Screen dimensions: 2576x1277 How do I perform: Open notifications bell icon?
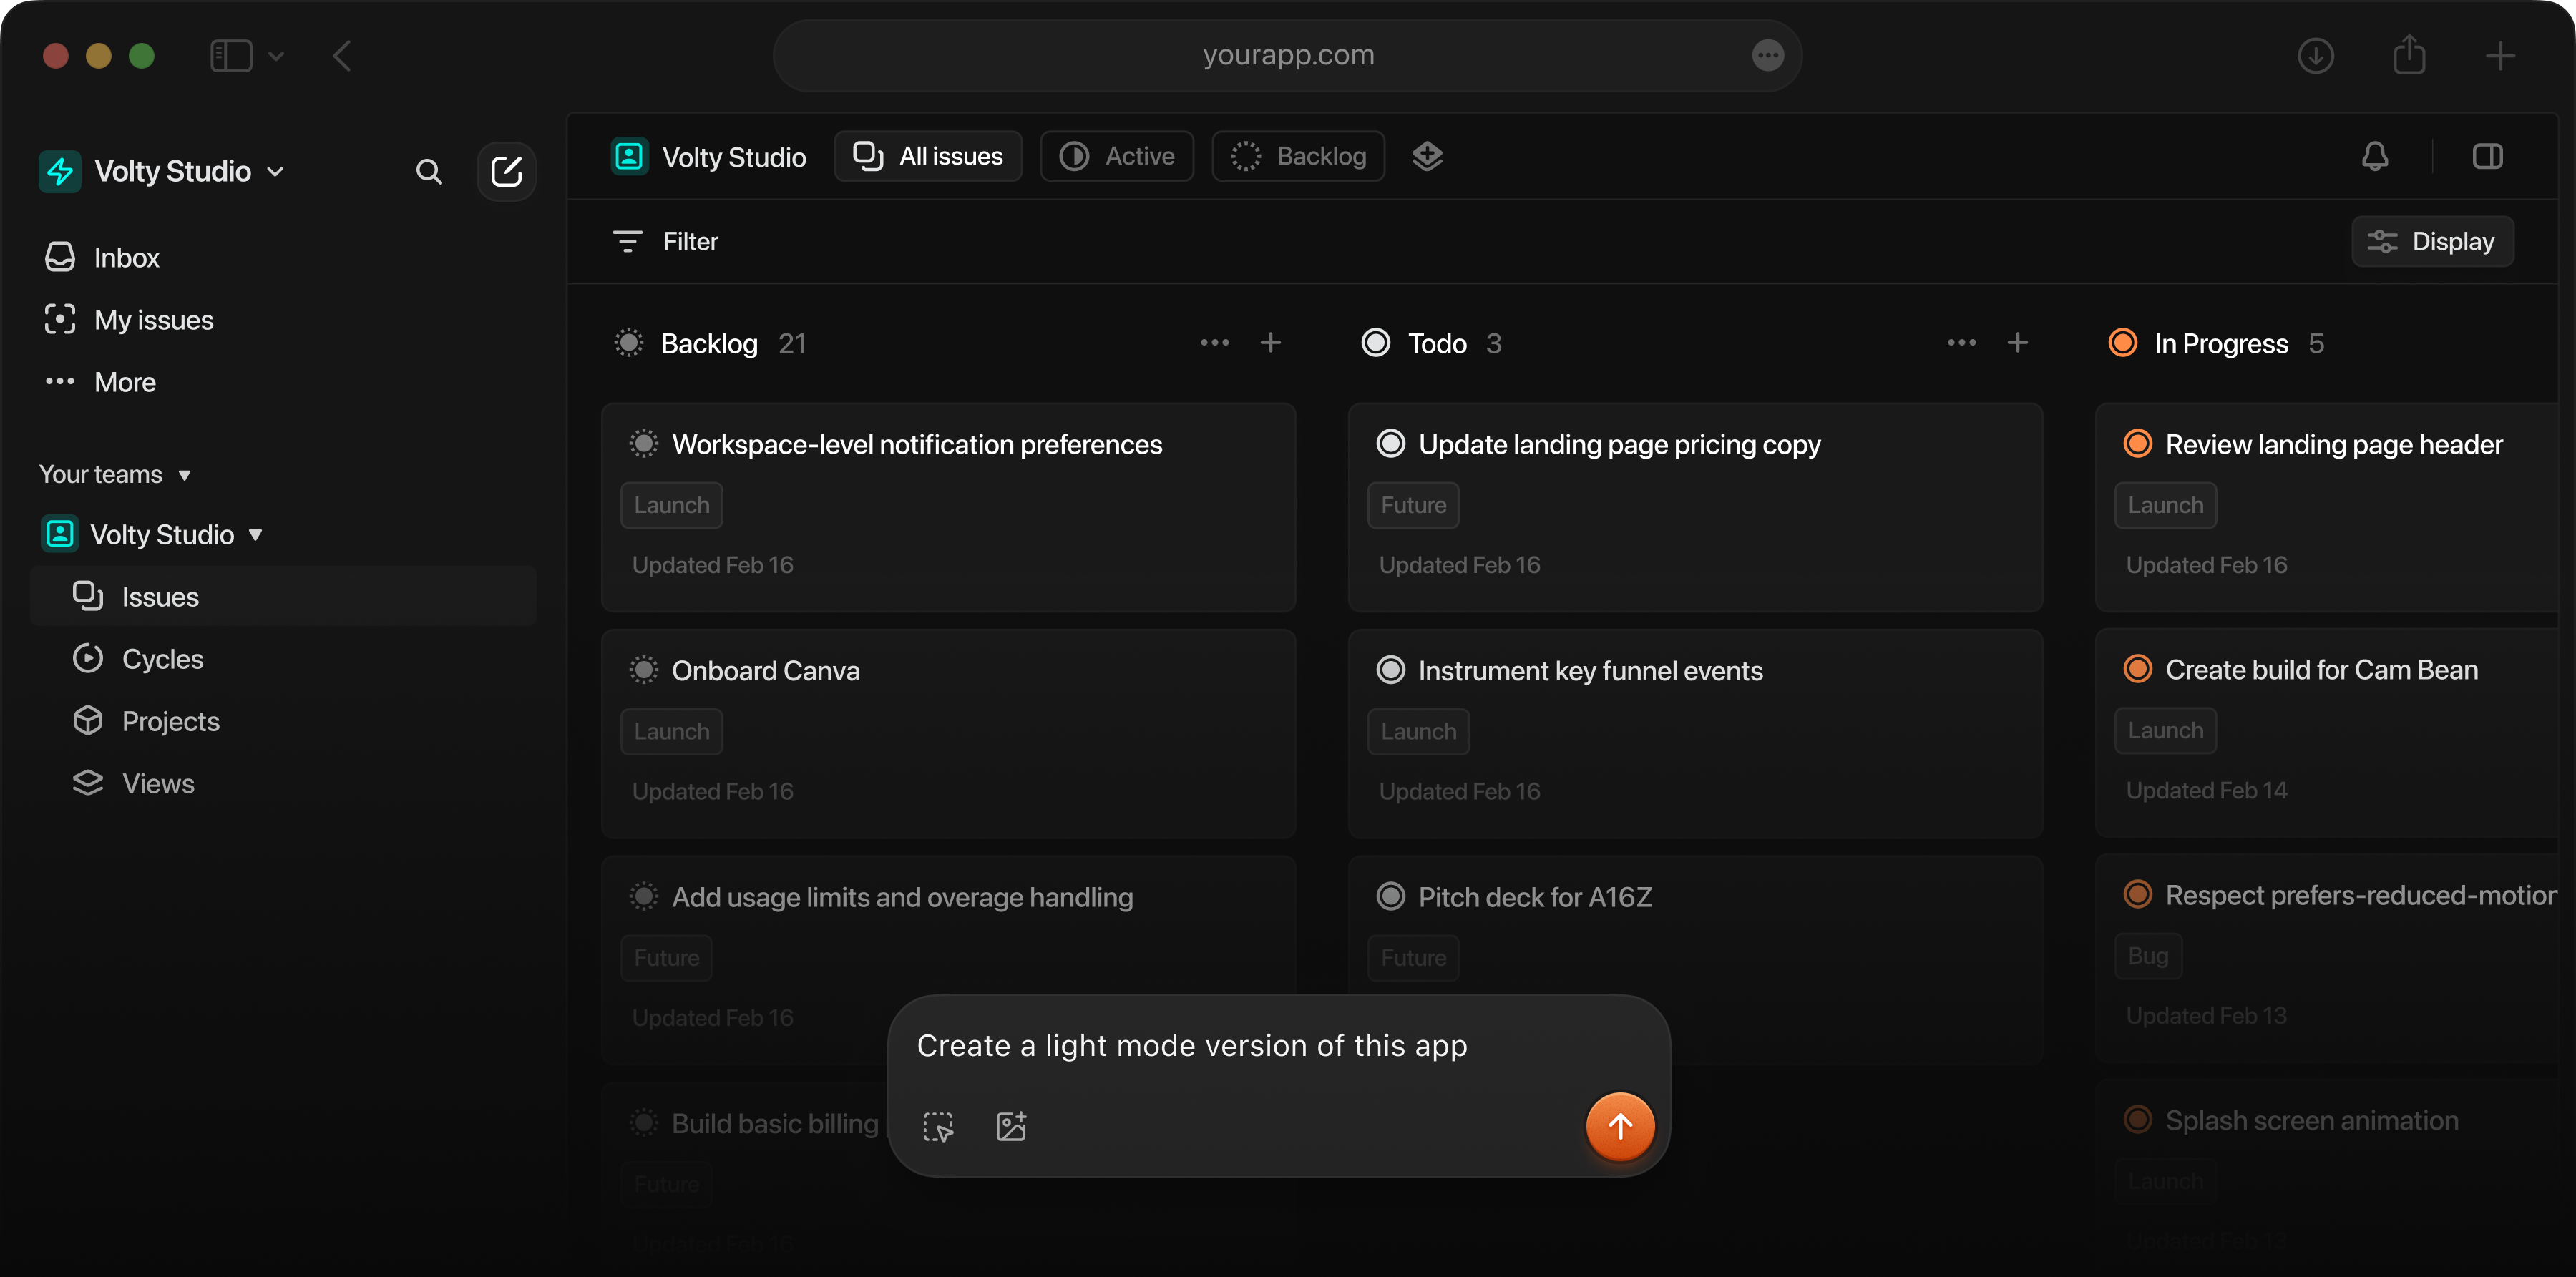2374,156
